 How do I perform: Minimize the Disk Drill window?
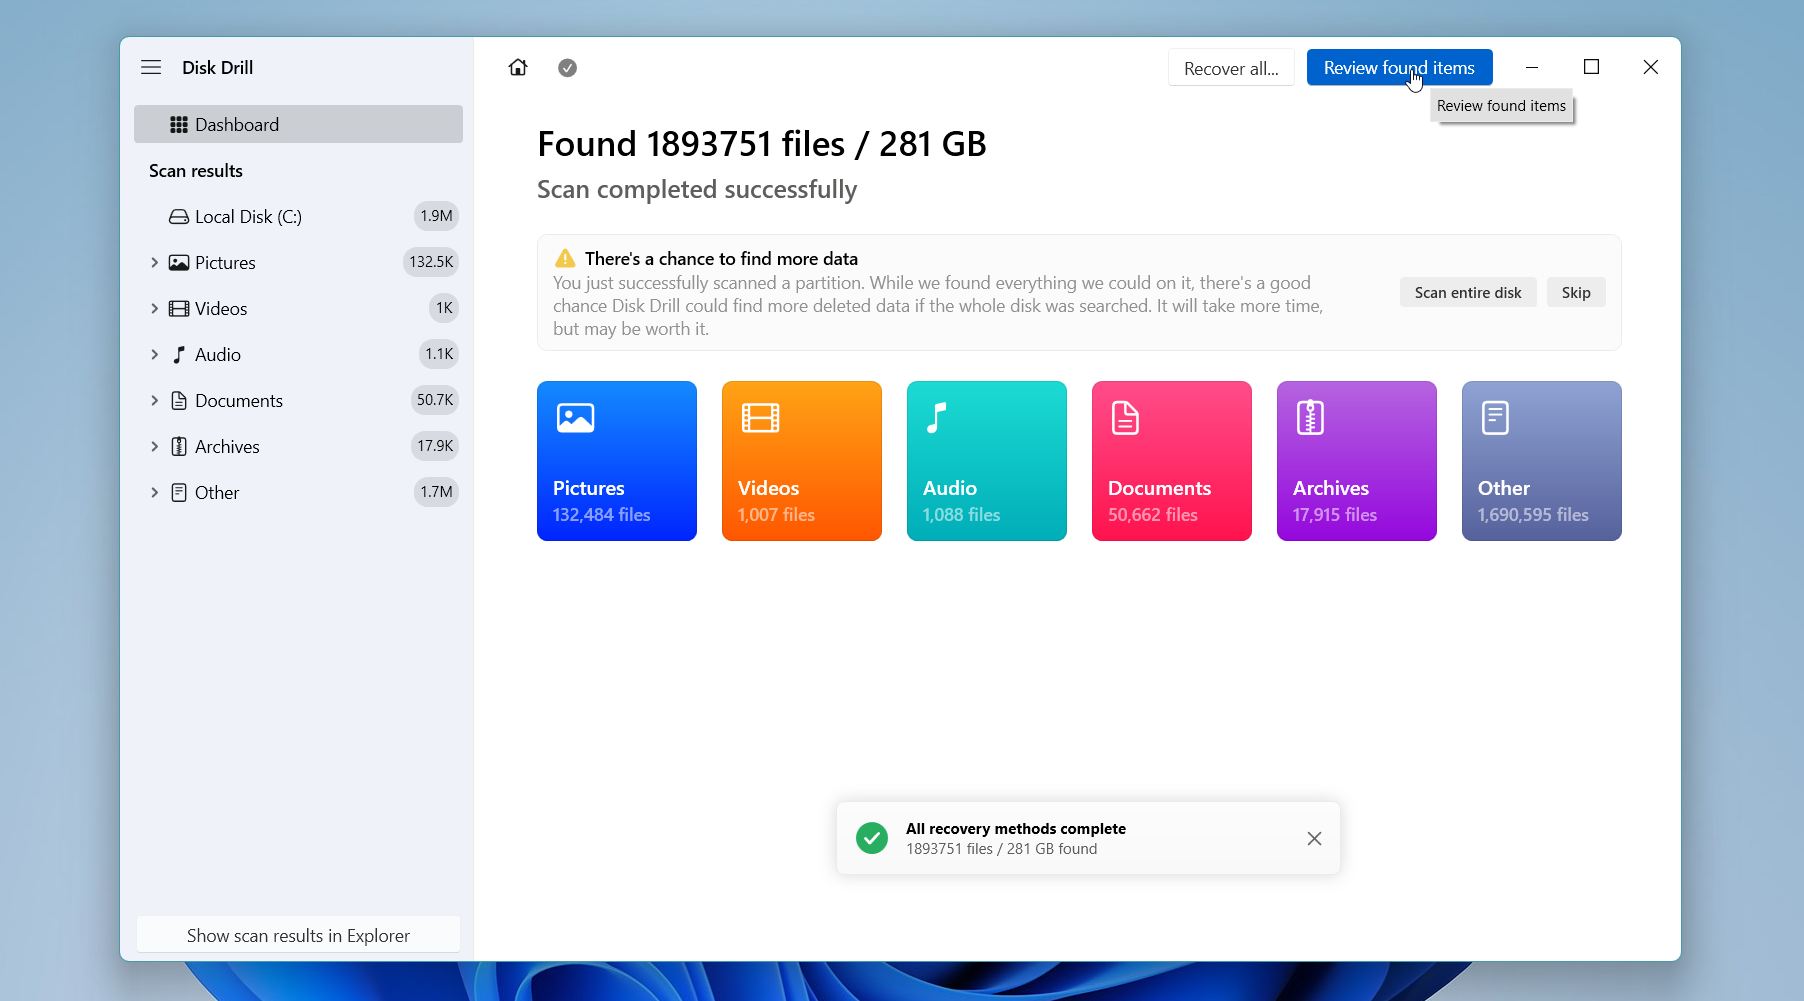coord(1532,67)
